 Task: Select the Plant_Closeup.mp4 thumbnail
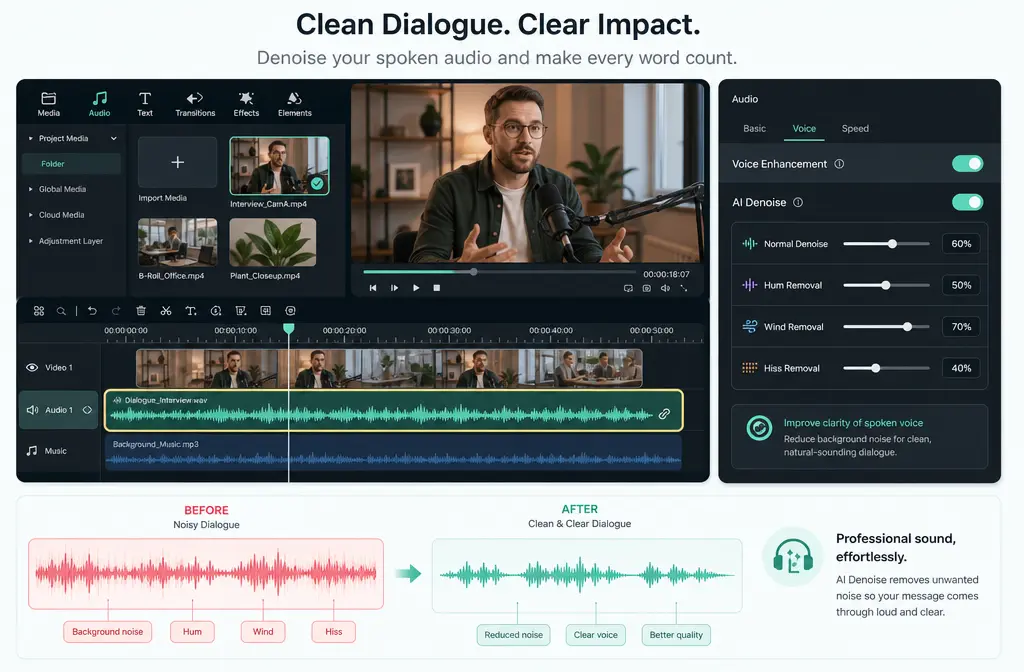coord(273,242)
